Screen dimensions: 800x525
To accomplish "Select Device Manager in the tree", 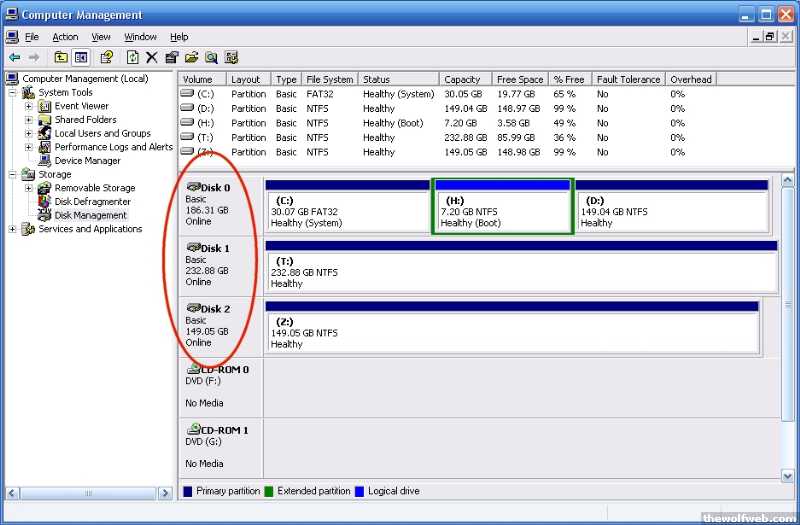I will pyautogui.click(x=87, y=160).
